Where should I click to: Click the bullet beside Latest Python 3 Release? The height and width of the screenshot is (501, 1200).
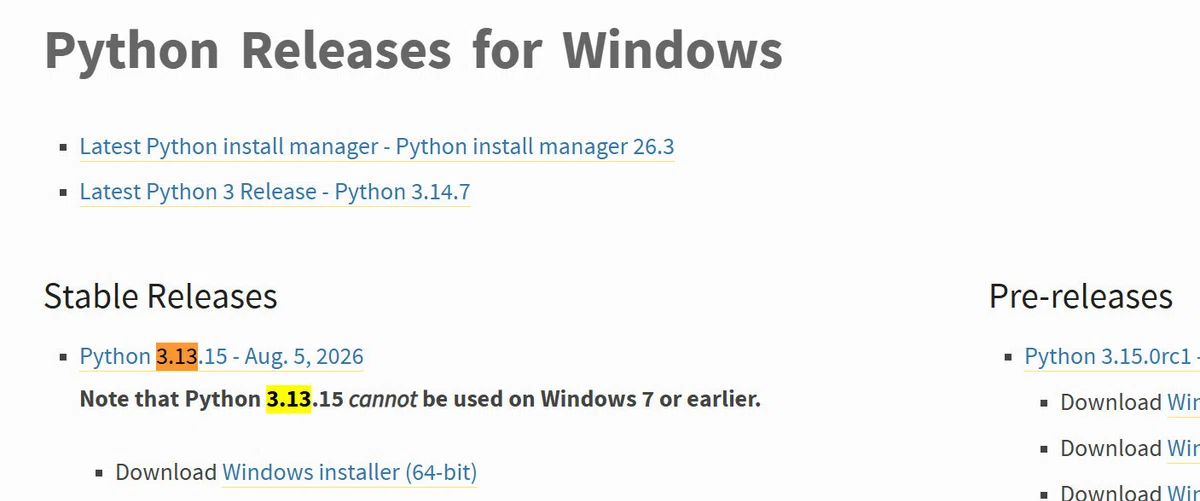click(64, 193)
